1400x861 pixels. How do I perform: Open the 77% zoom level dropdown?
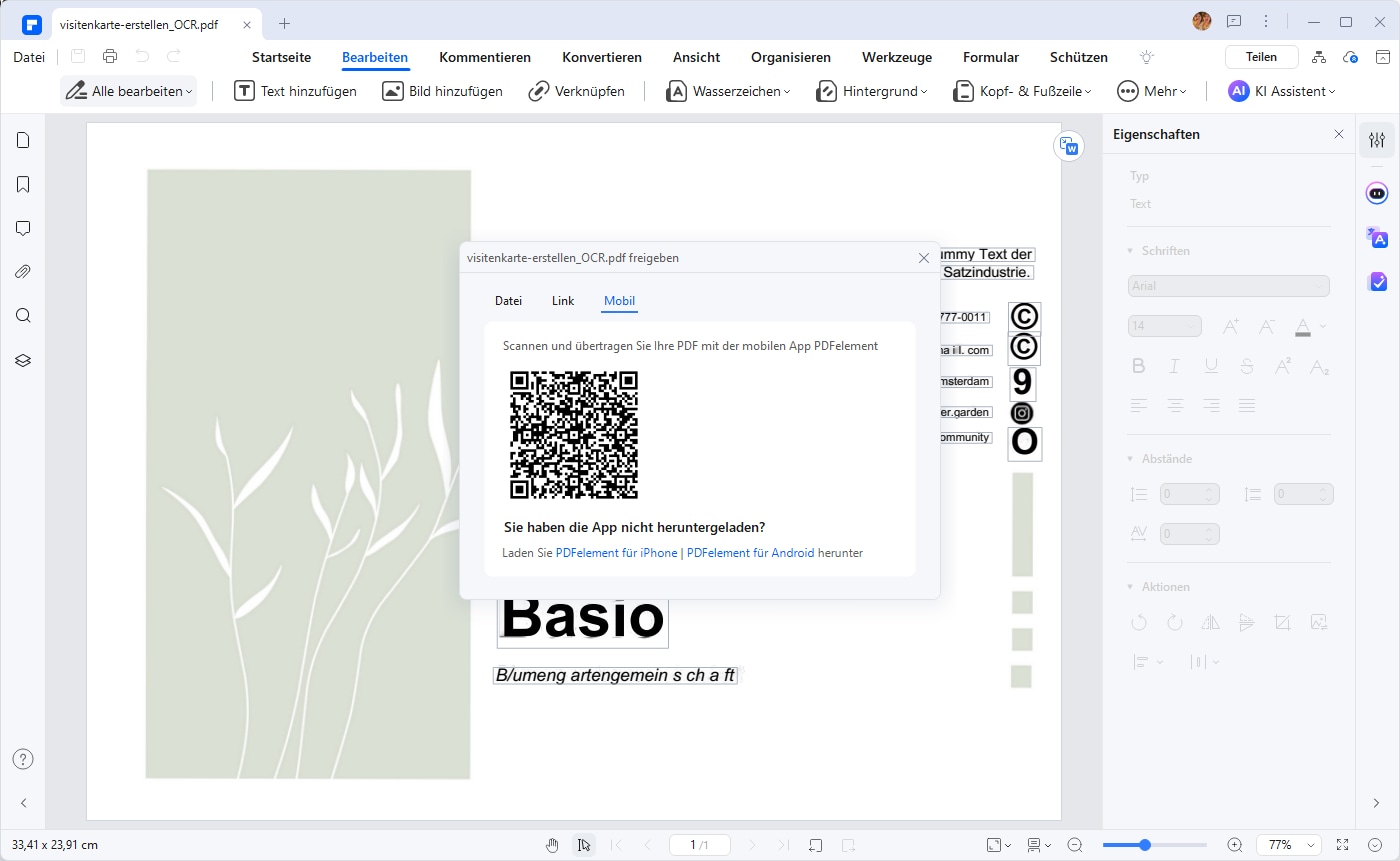tap(1289, 845)
